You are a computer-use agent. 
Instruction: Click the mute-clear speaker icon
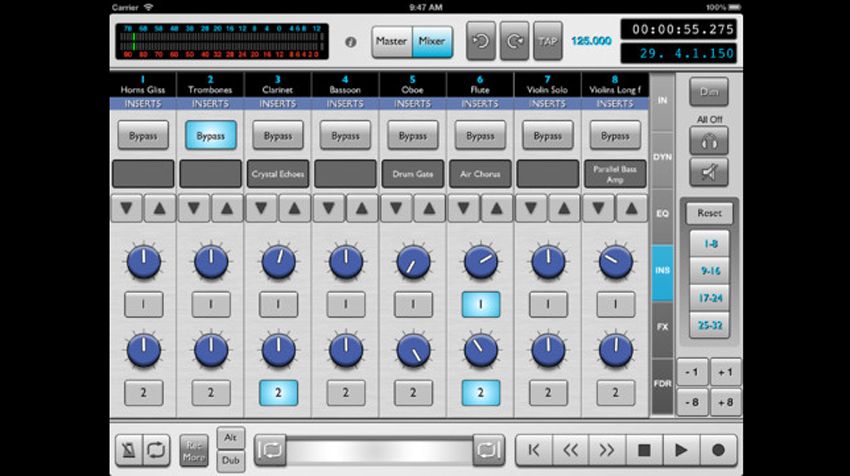709,172
